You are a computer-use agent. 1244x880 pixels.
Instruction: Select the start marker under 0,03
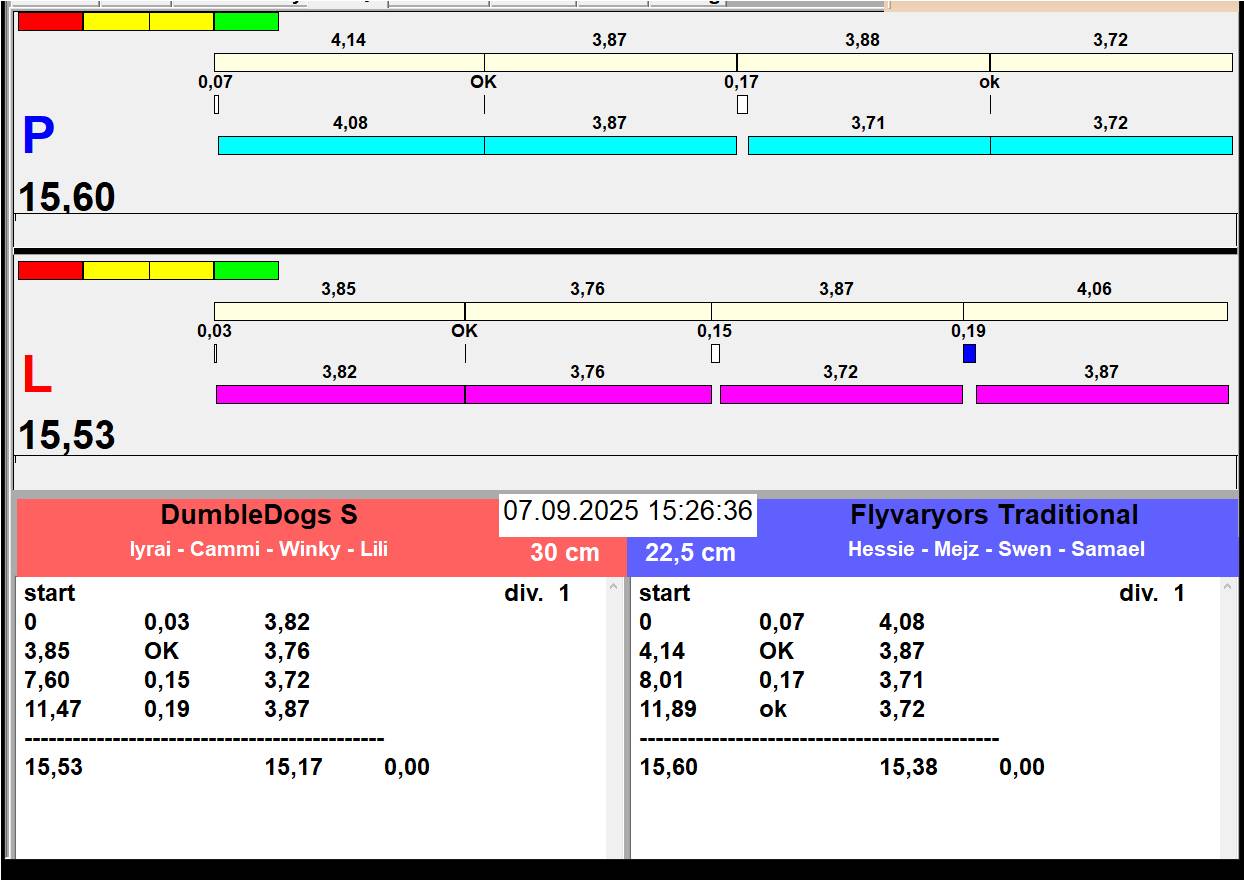pos(215,353)
